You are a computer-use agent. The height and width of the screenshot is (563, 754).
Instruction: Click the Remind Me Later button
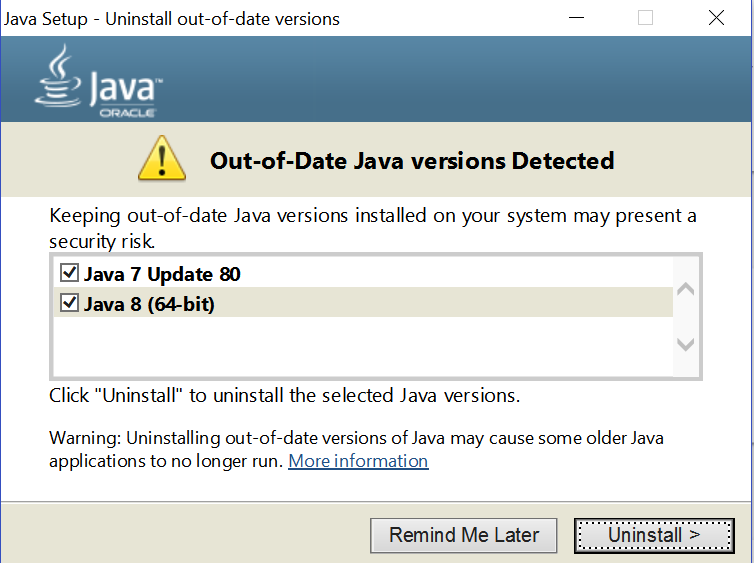[x=464, y=535]
